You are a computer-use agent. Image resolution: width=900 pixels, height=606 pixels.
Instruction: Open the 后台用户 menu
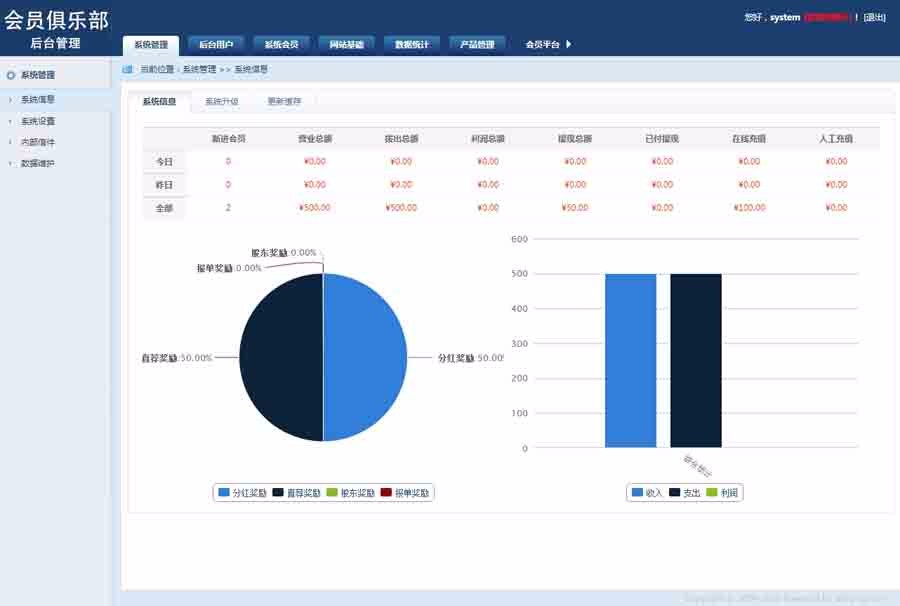(215, 43)
